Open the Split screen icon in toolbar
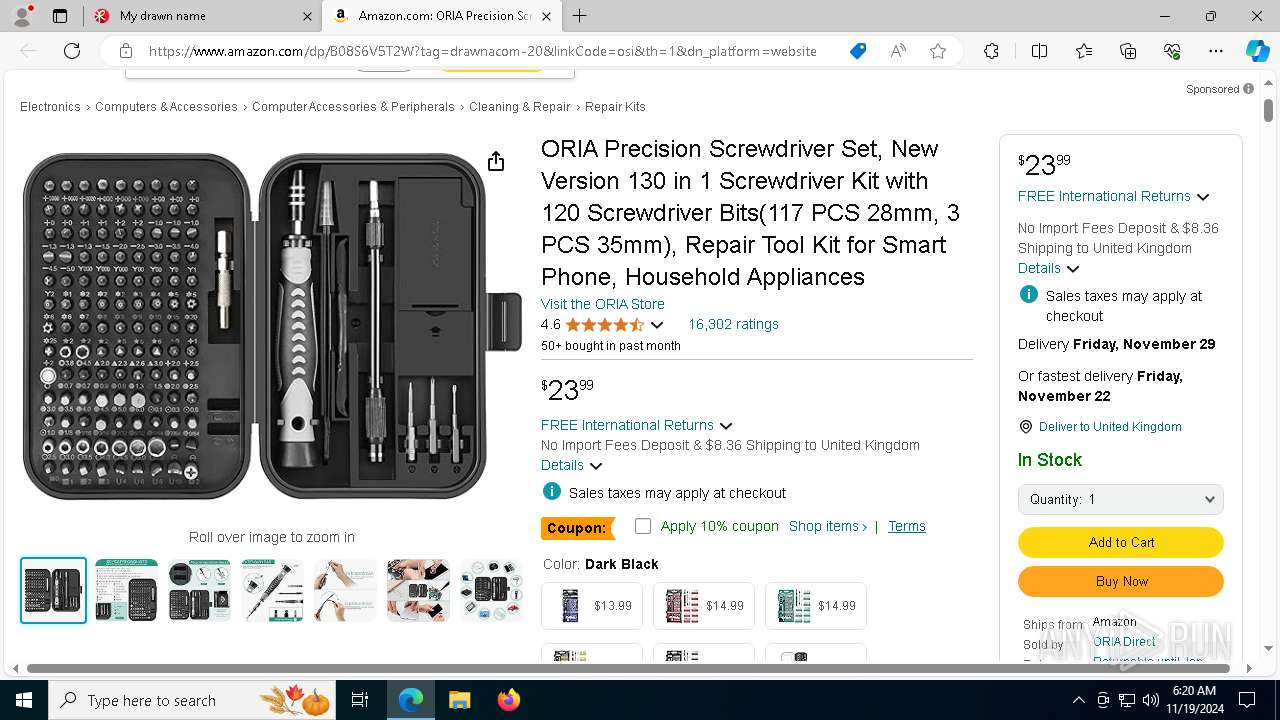1280x720 pixels. (1039, 51)
